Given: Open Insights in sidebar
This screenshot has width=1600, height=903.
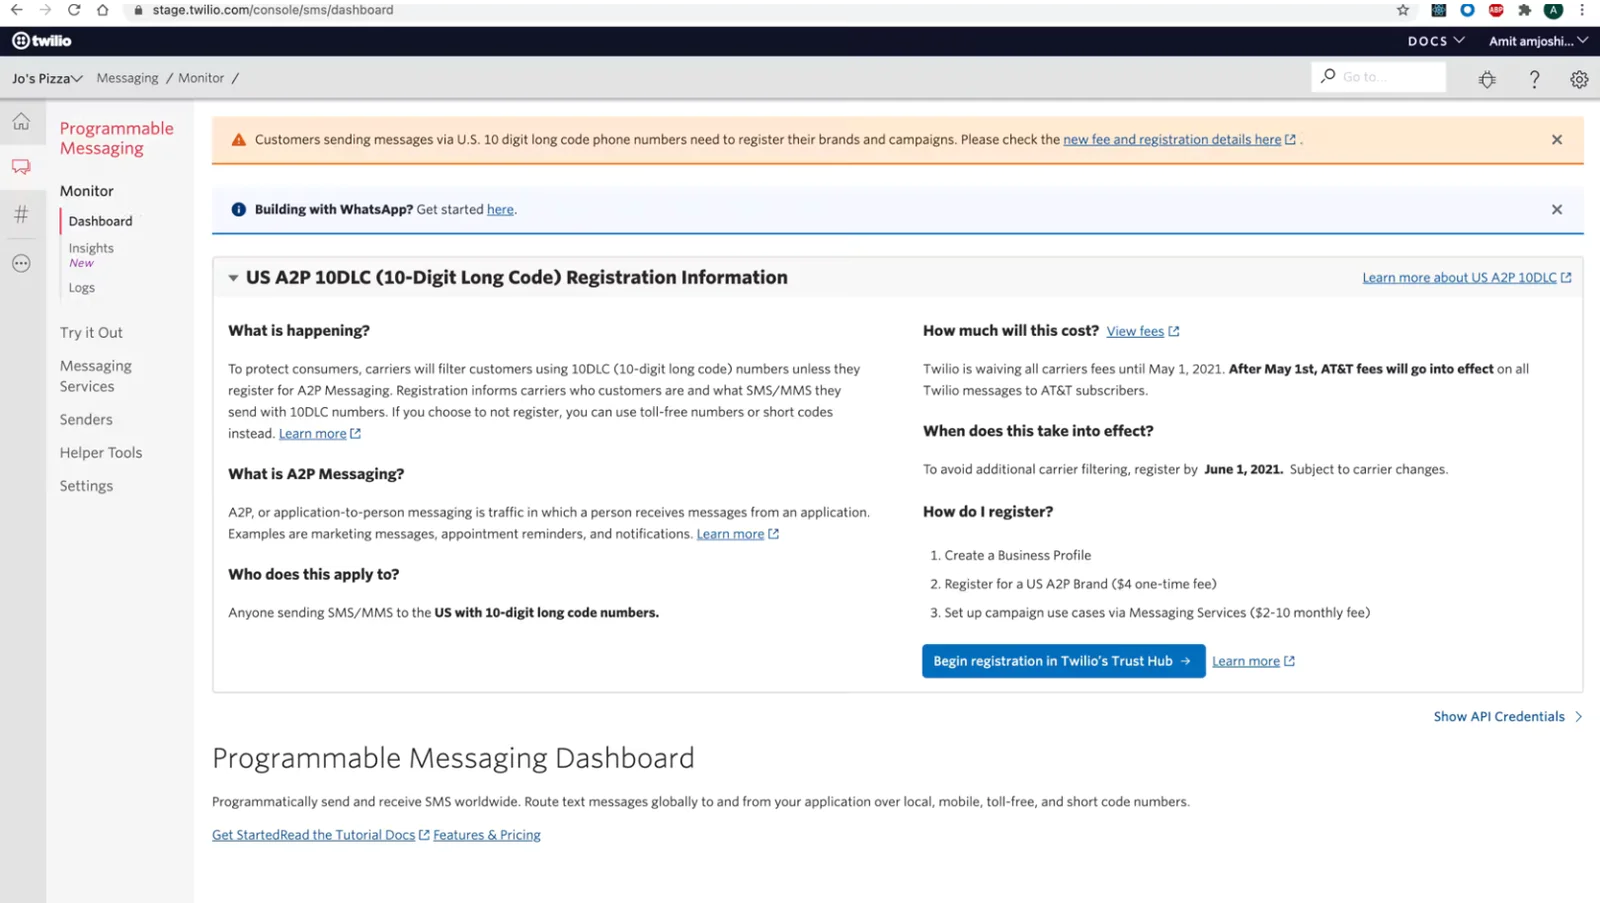Looking at the screenshot, I should click(x=91, y=248).
